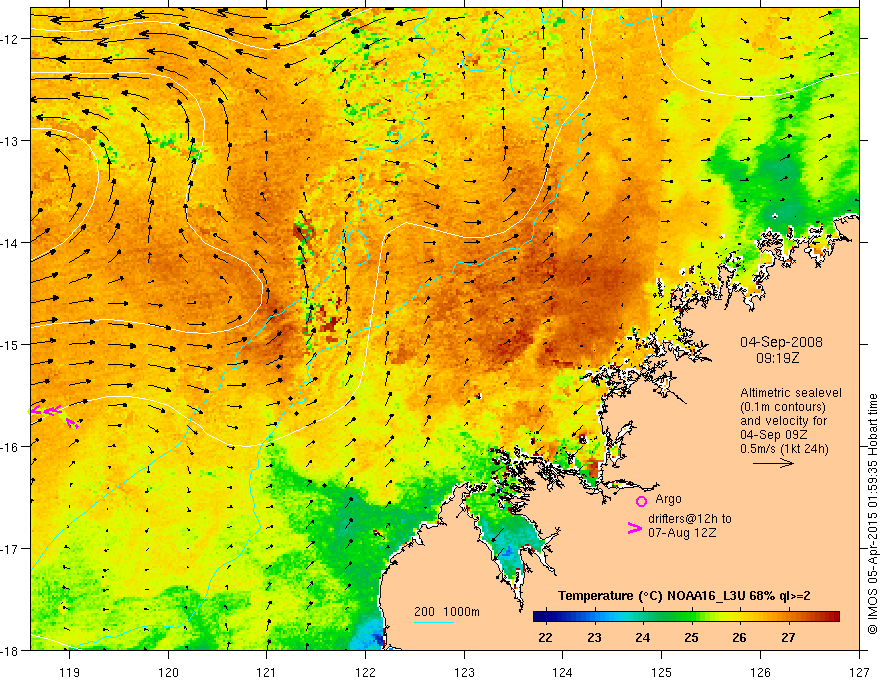The height and width of the screenshot is (680, 880).
Task: Select the time text 09:19Z
Action: click(777, 358)
